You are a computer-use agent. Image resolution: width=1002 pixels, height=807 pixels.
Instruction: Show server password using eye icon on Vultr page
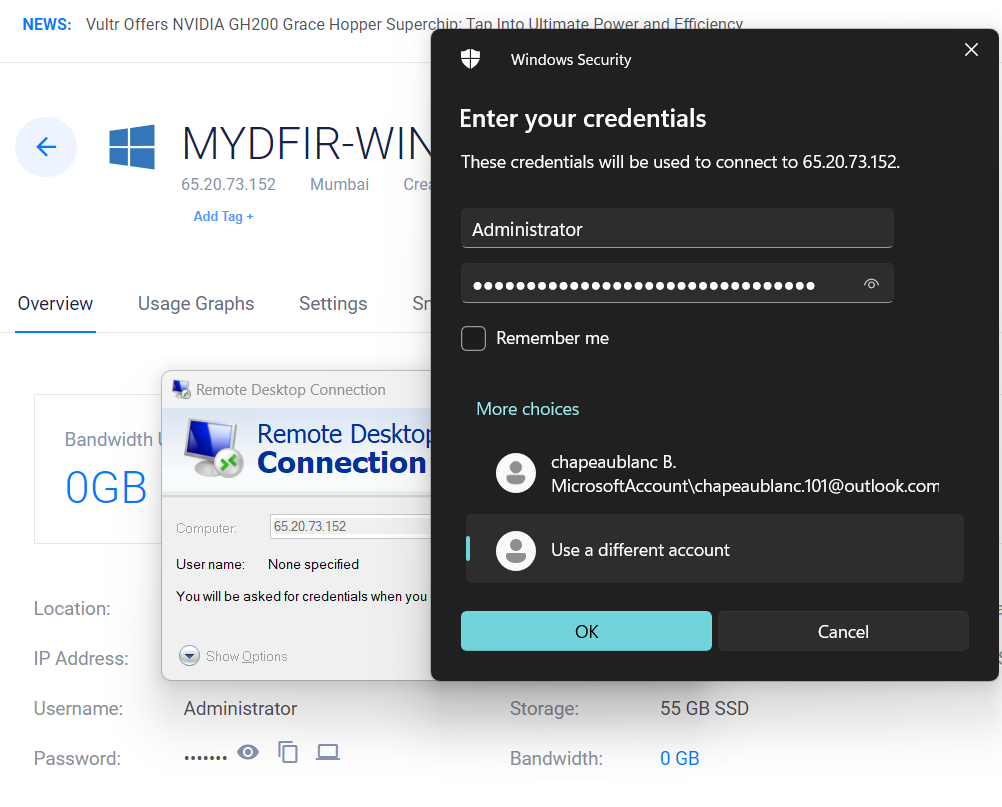248,752
